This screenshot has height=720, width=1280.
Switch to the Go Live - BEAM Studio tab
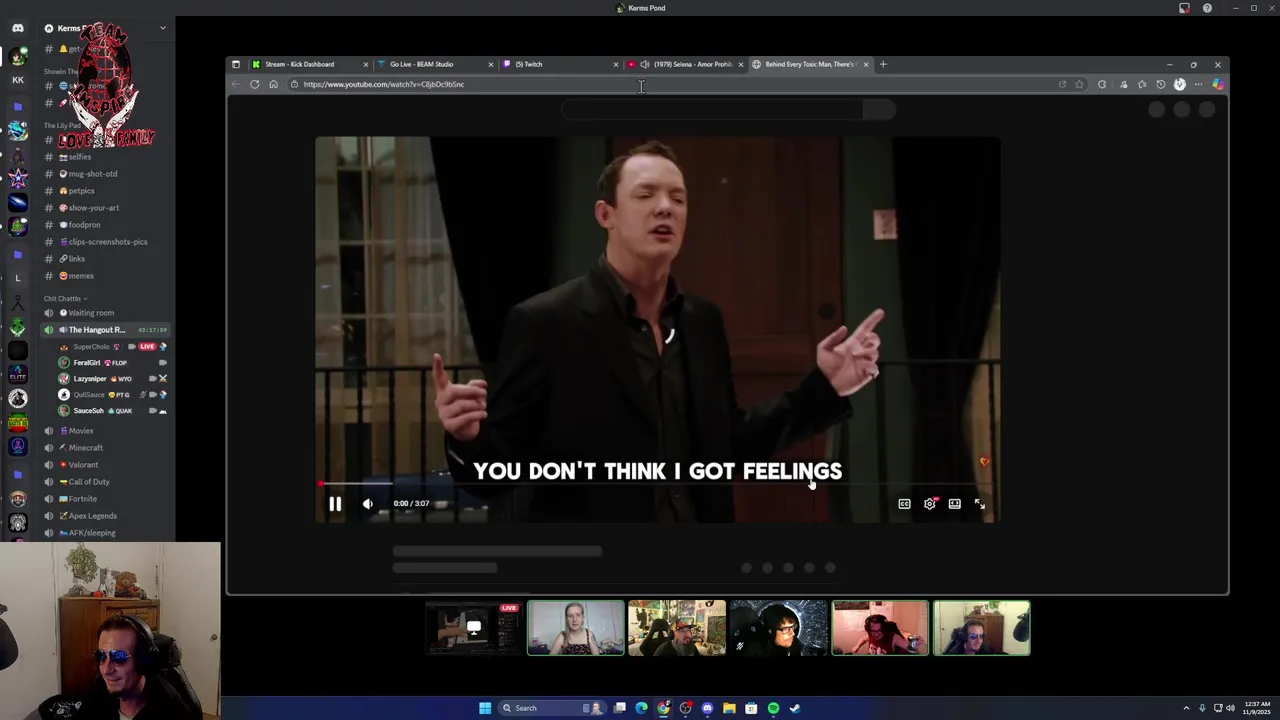pyautogui.click(x=435, y=64)
